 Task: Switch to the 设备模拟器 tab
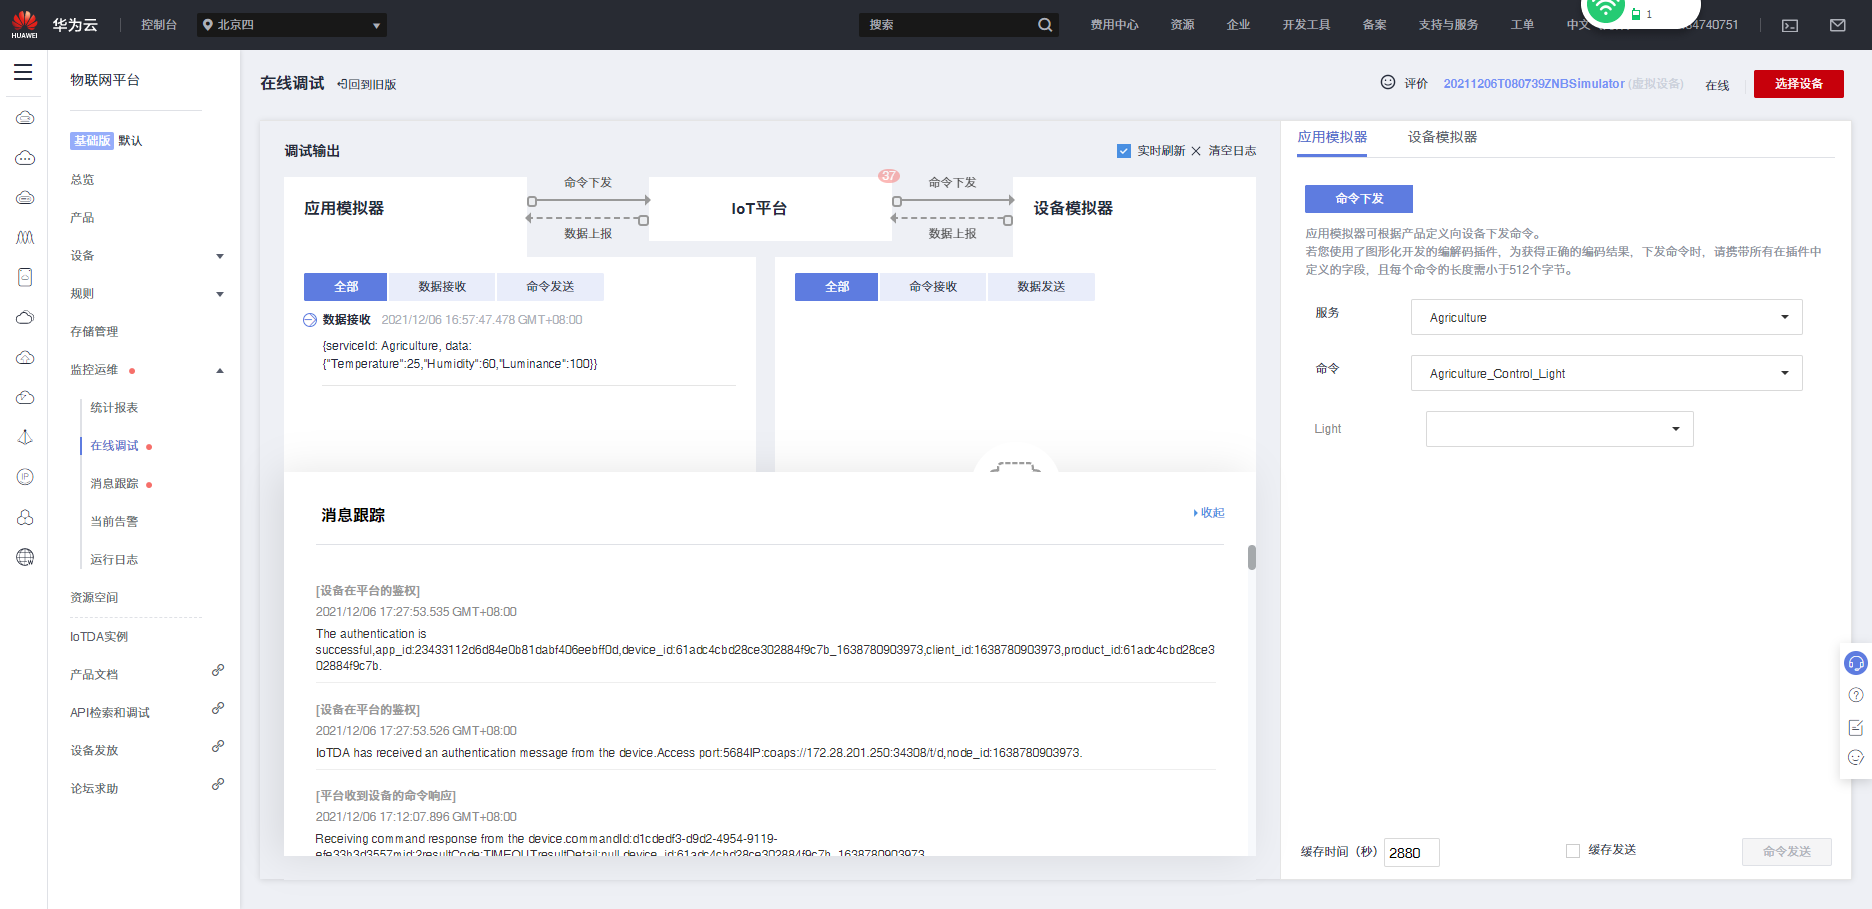tap(1442, 137)
